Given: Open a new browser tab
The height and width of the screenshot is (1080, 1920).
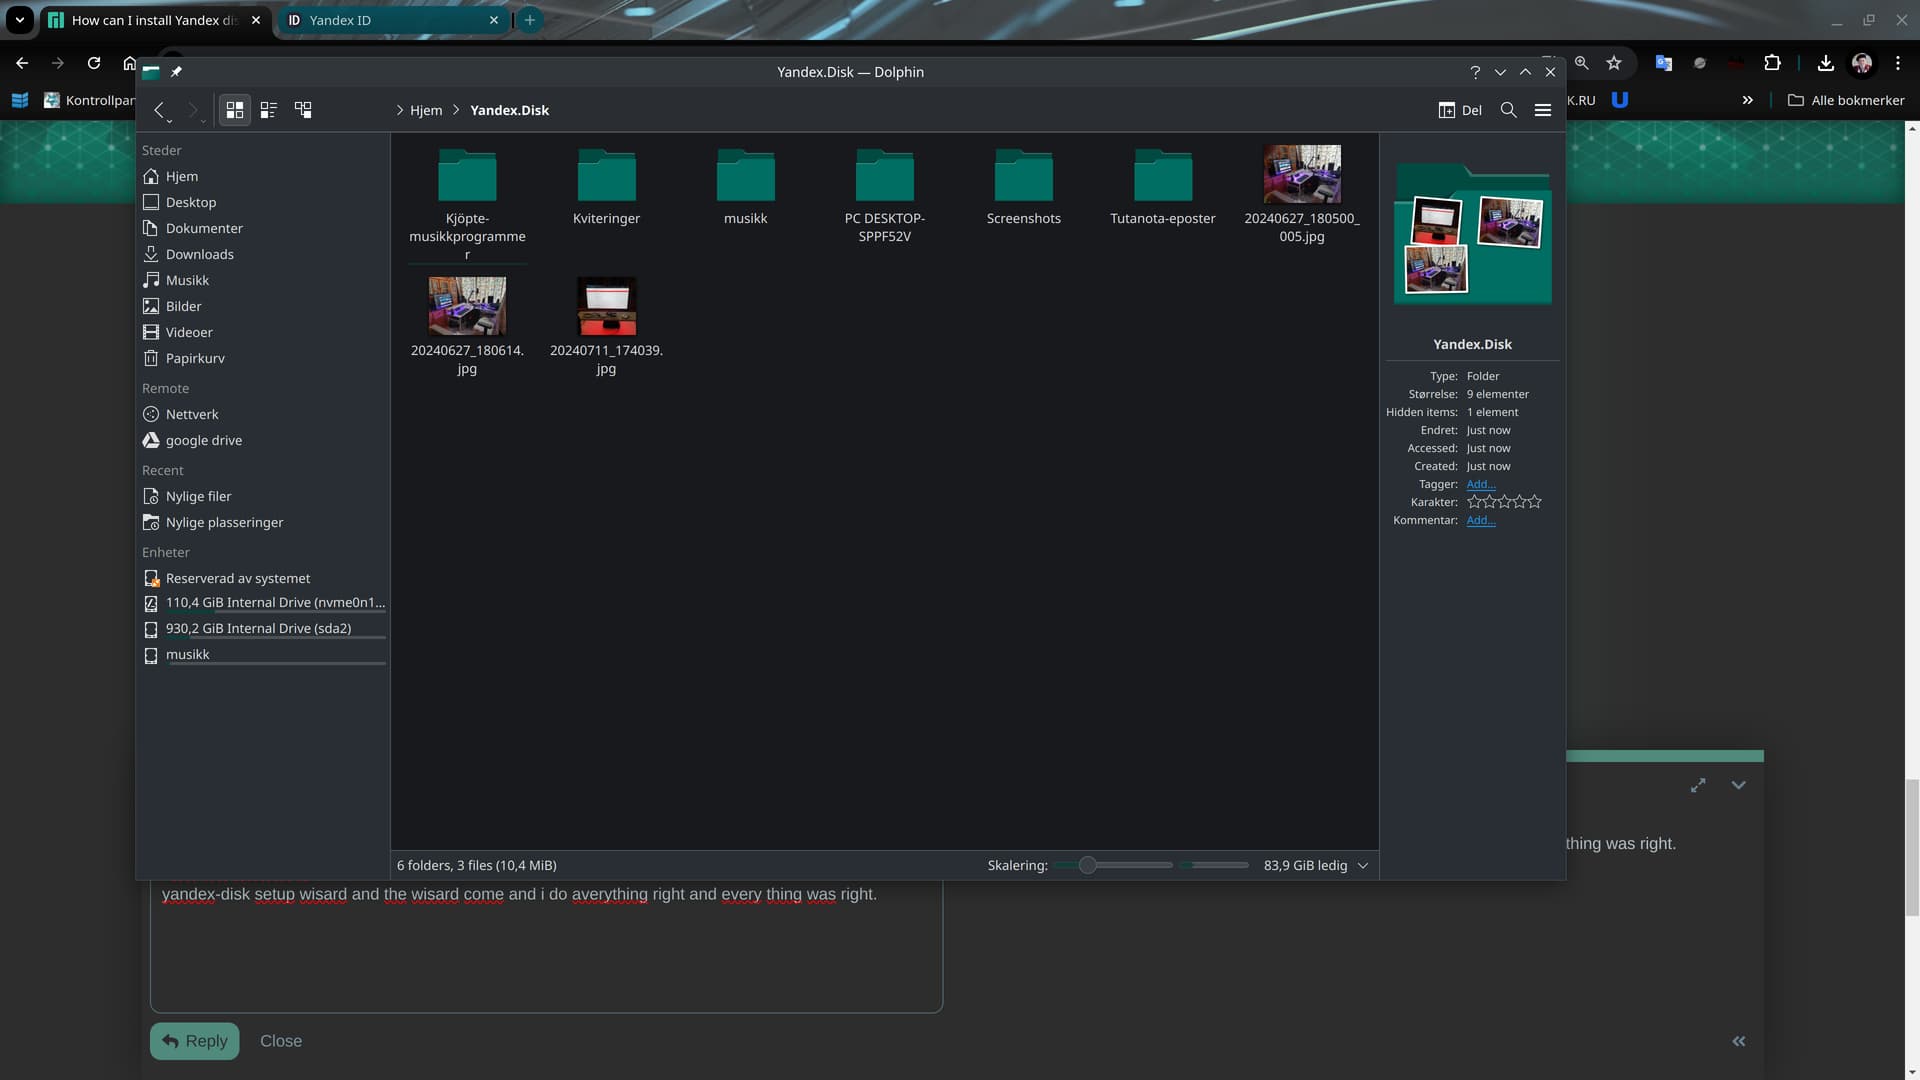Looking at the screenshot, I should [x=530, y=20].
